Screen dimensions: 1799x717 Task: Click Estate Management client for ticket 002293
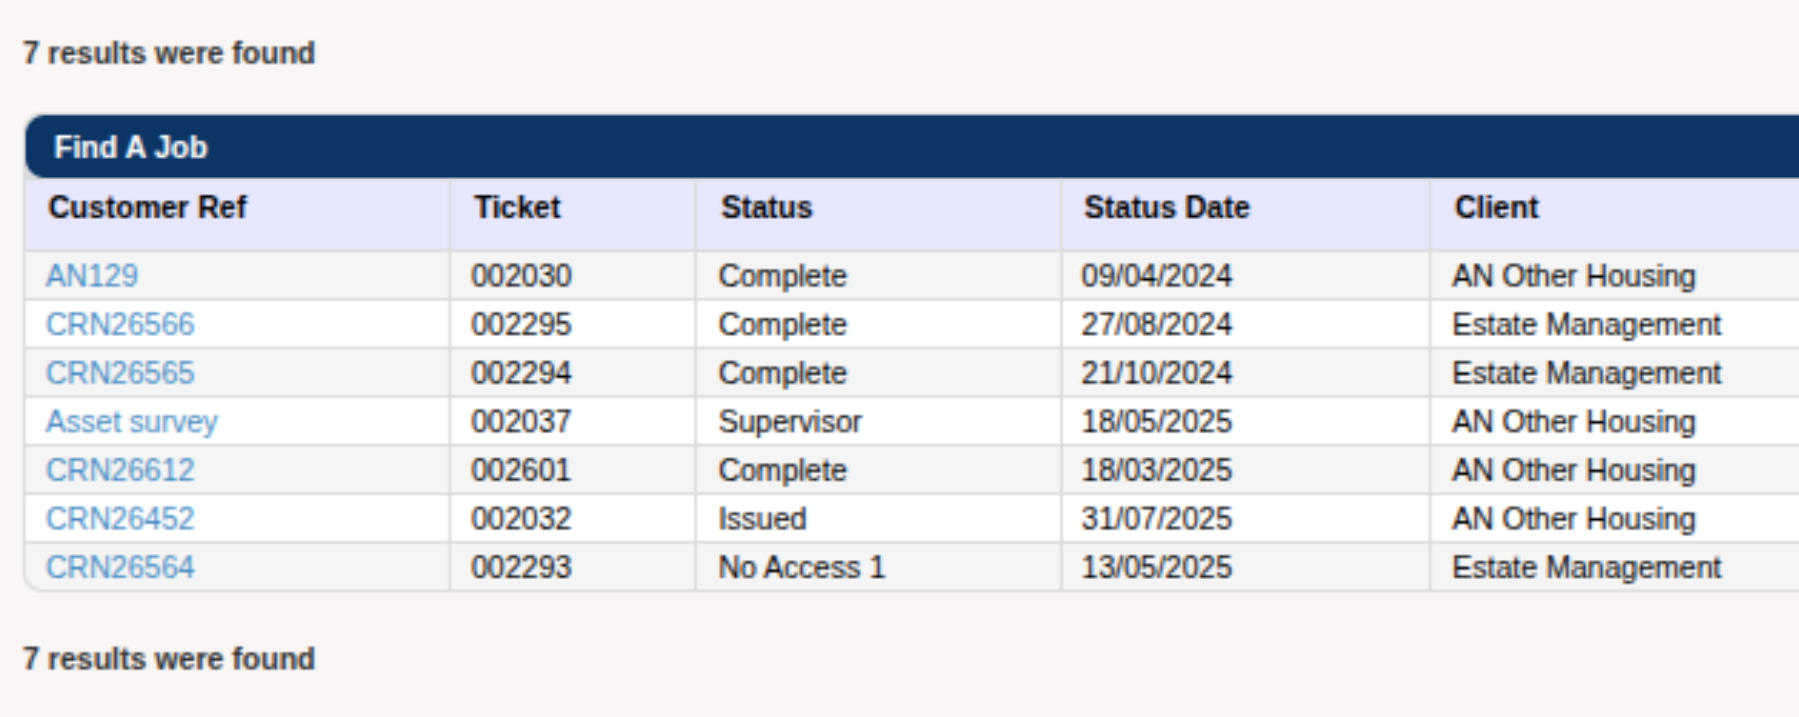click(x=1586, y=567)
